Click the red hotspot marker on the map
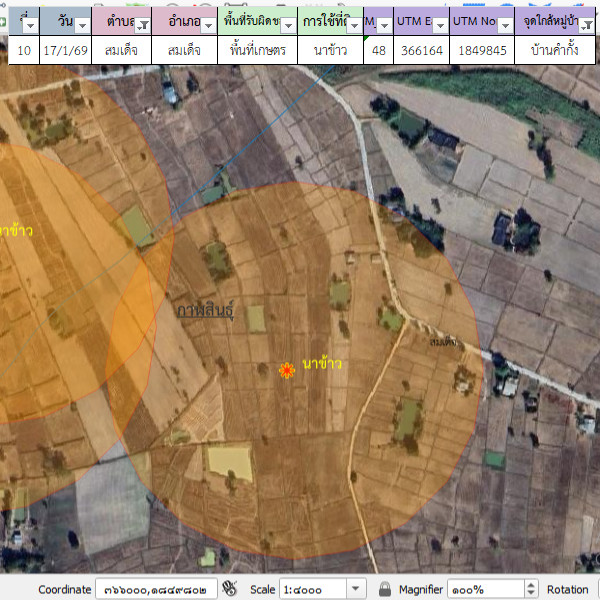 click(x=287, y=370)
